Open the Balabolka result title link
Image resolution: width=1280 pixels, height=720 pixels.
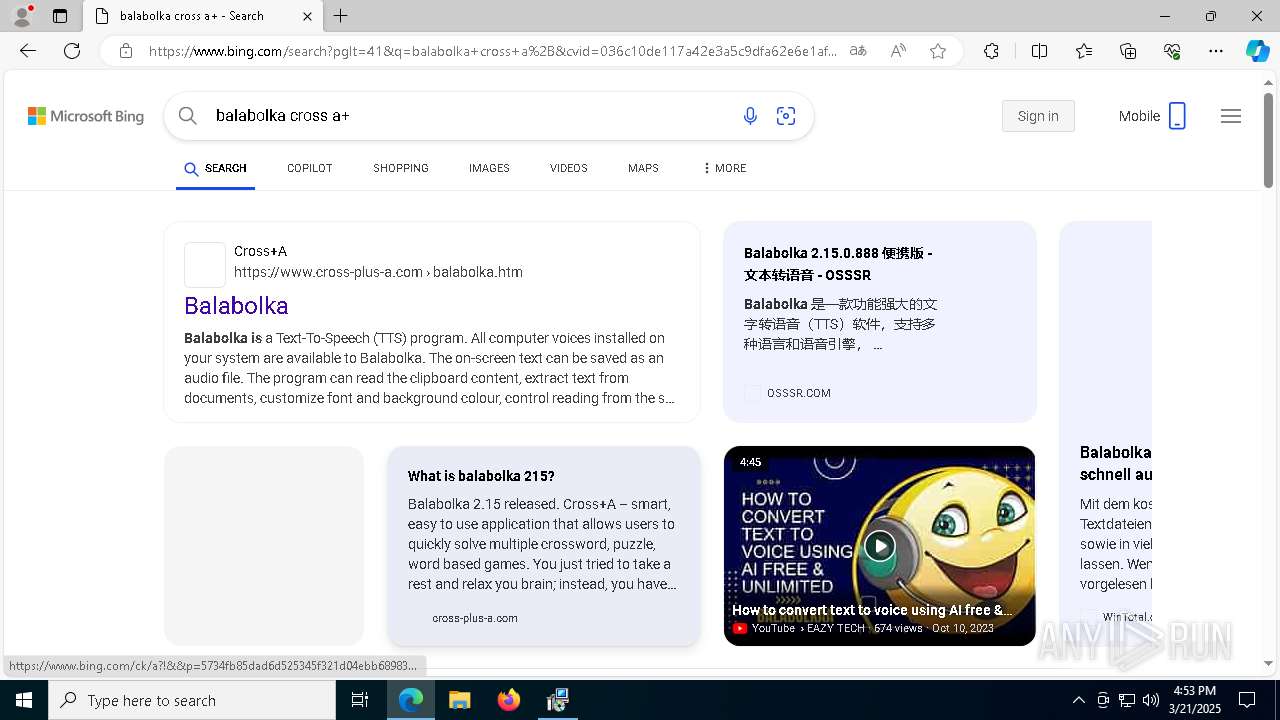pyautogui.click(x=236, y=306)
